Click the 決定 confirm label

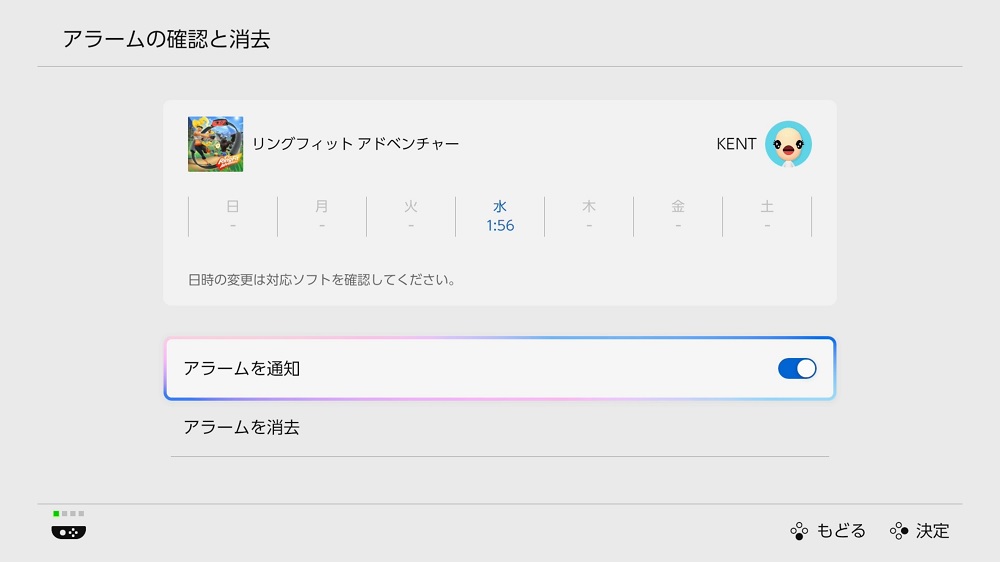(931, 531)
